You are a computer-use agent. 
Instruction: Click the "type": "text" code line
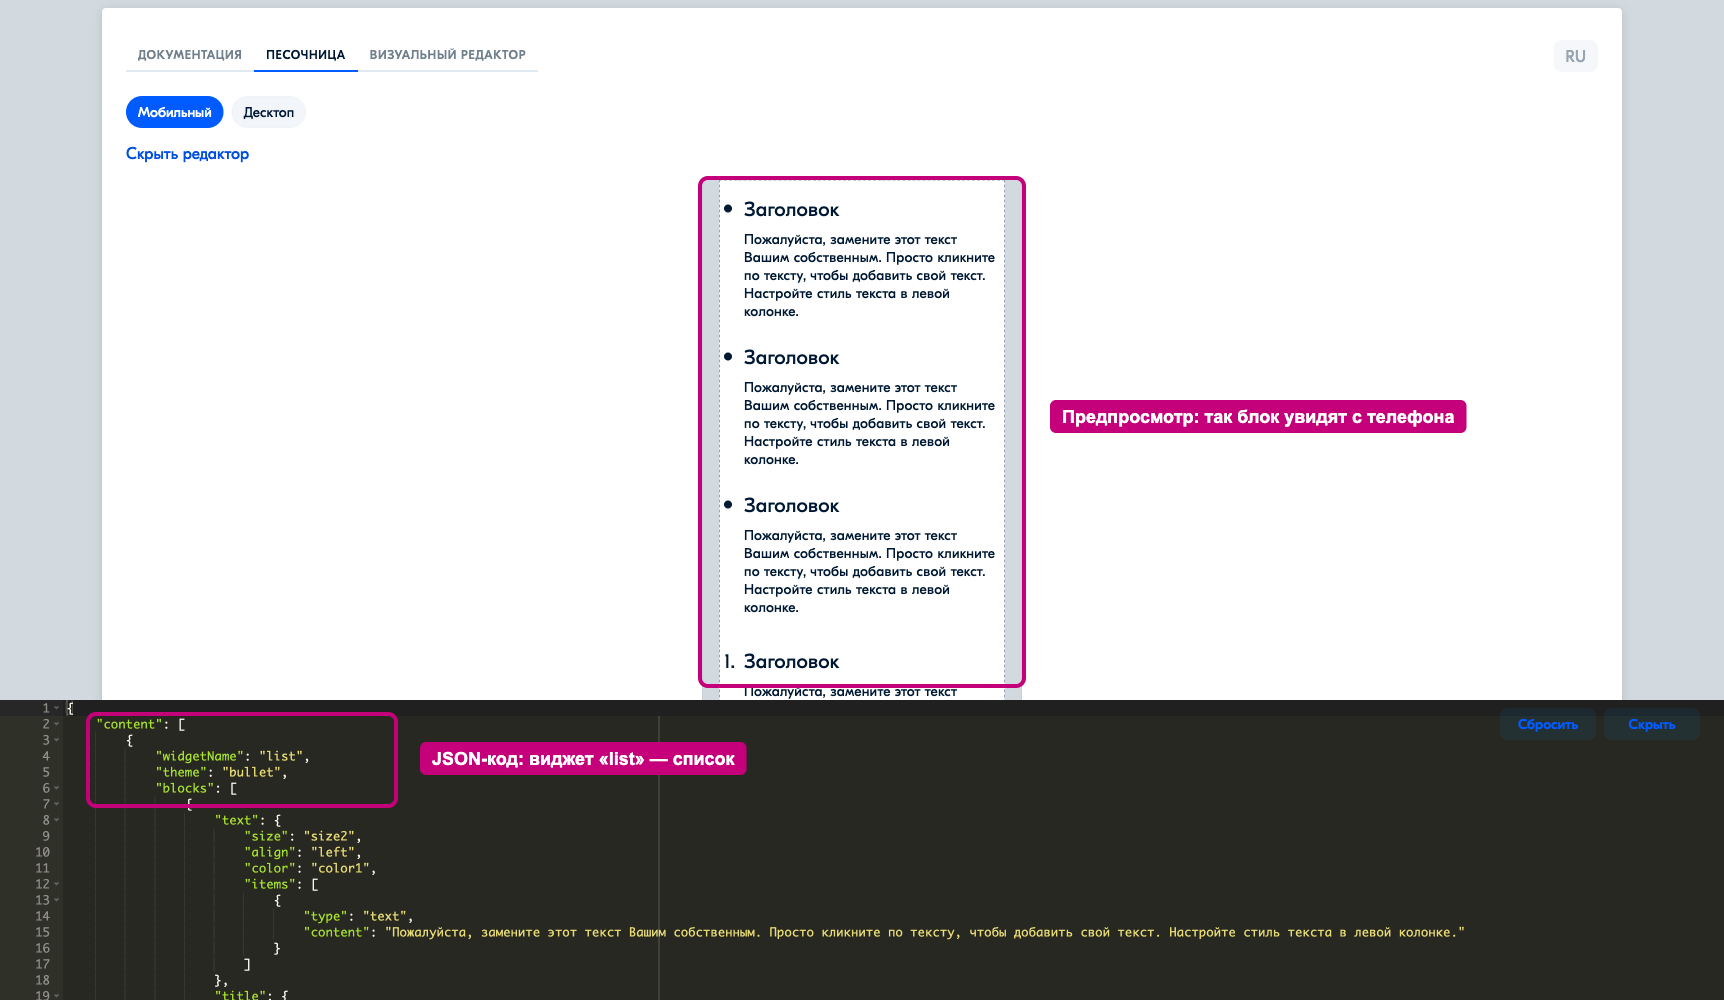[358, 916]
